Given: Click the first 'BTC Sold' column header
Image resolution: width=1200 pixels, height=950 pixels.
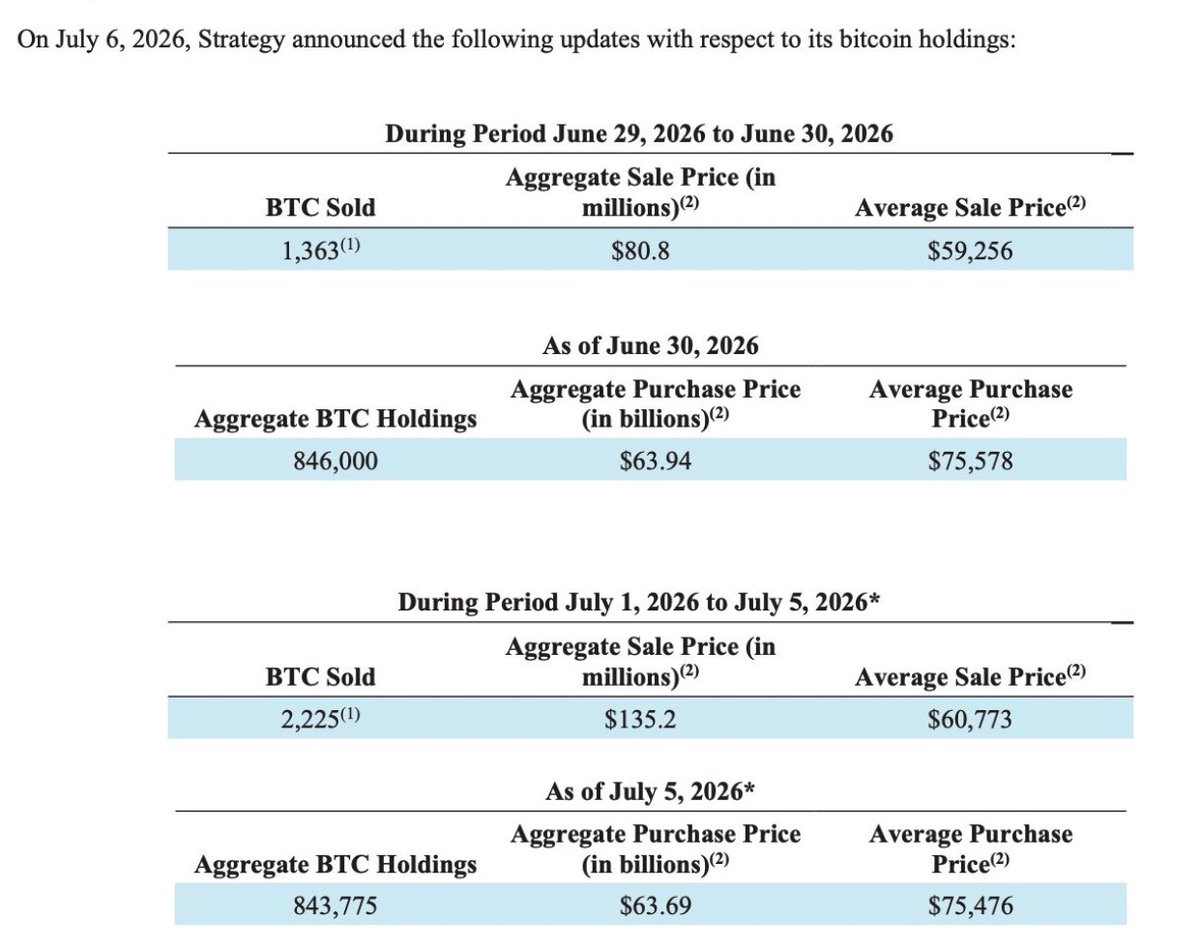Looking at the screenshot, I should 320,207.
